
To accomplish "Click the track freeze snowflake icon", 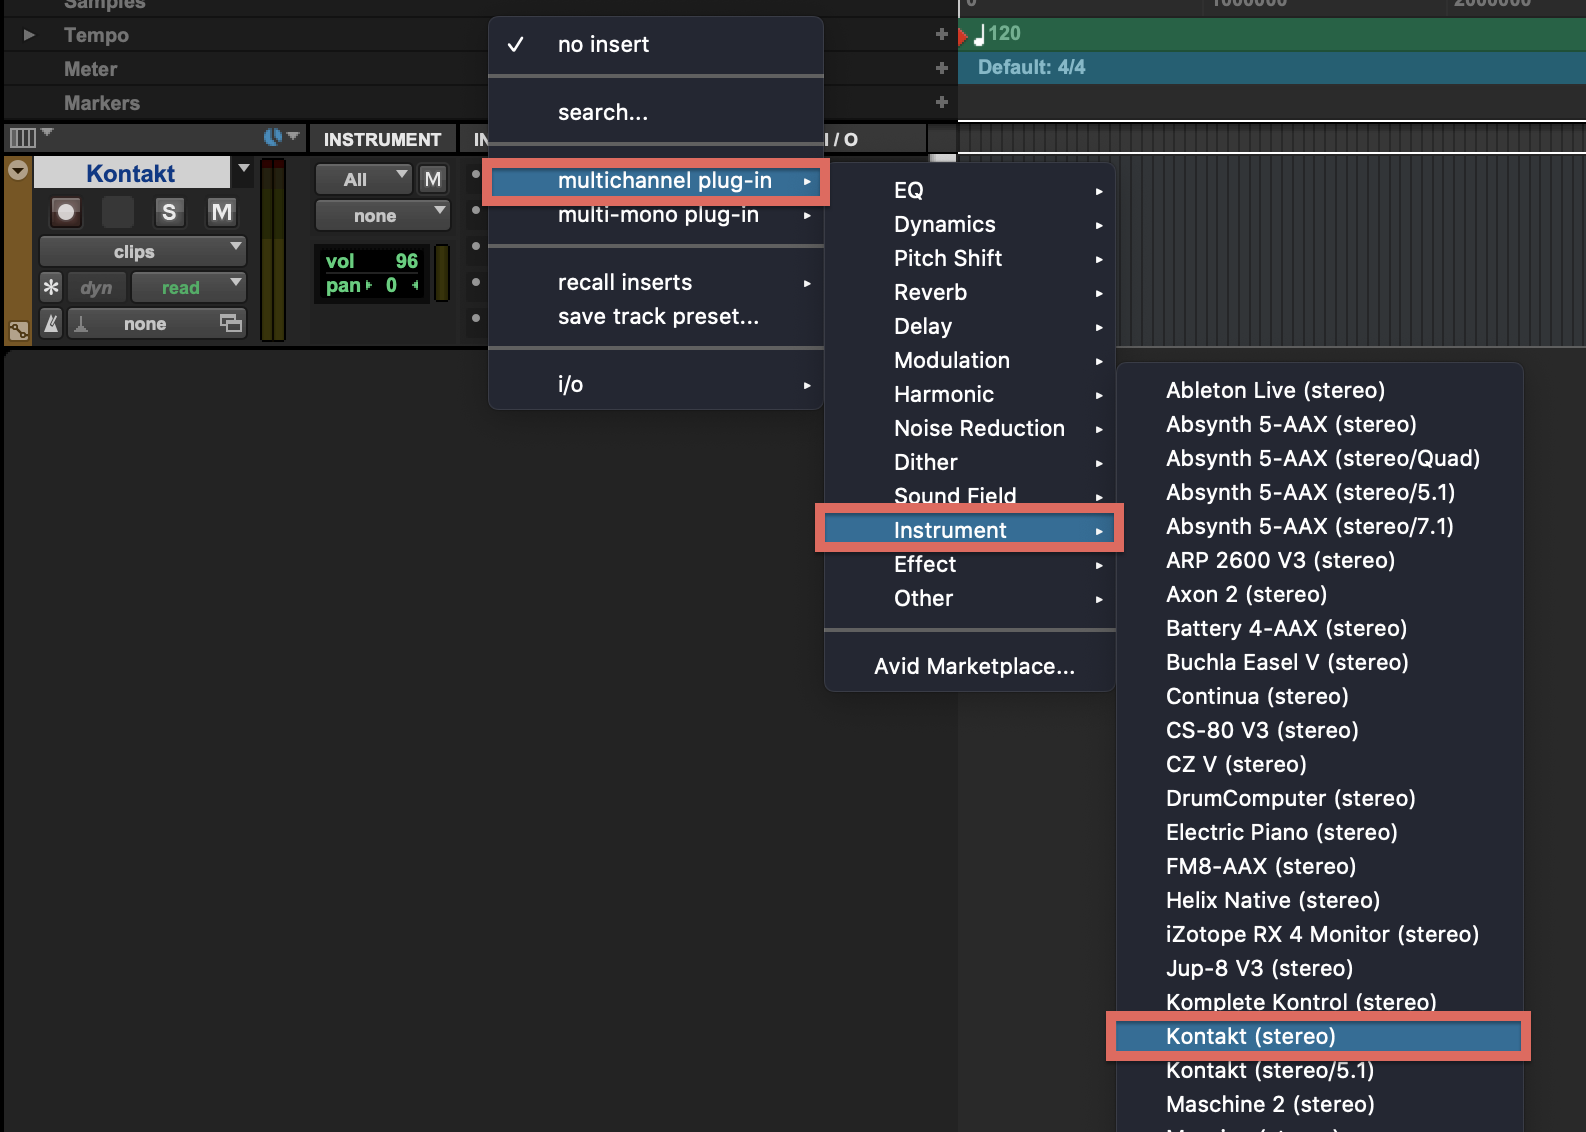I will pos(51,288).
